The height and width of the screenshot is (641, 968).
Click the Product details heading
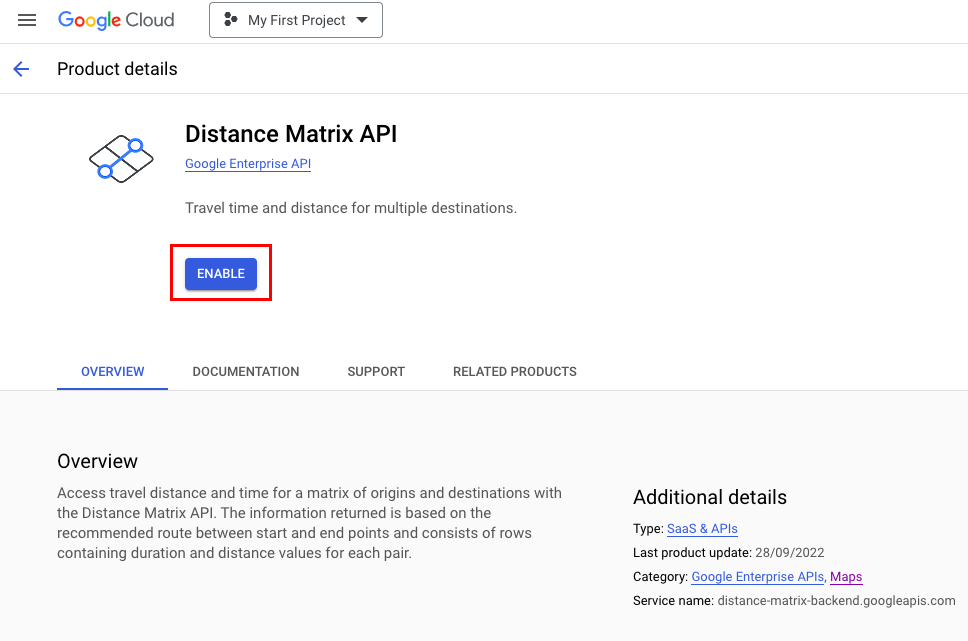click(117, 69)
